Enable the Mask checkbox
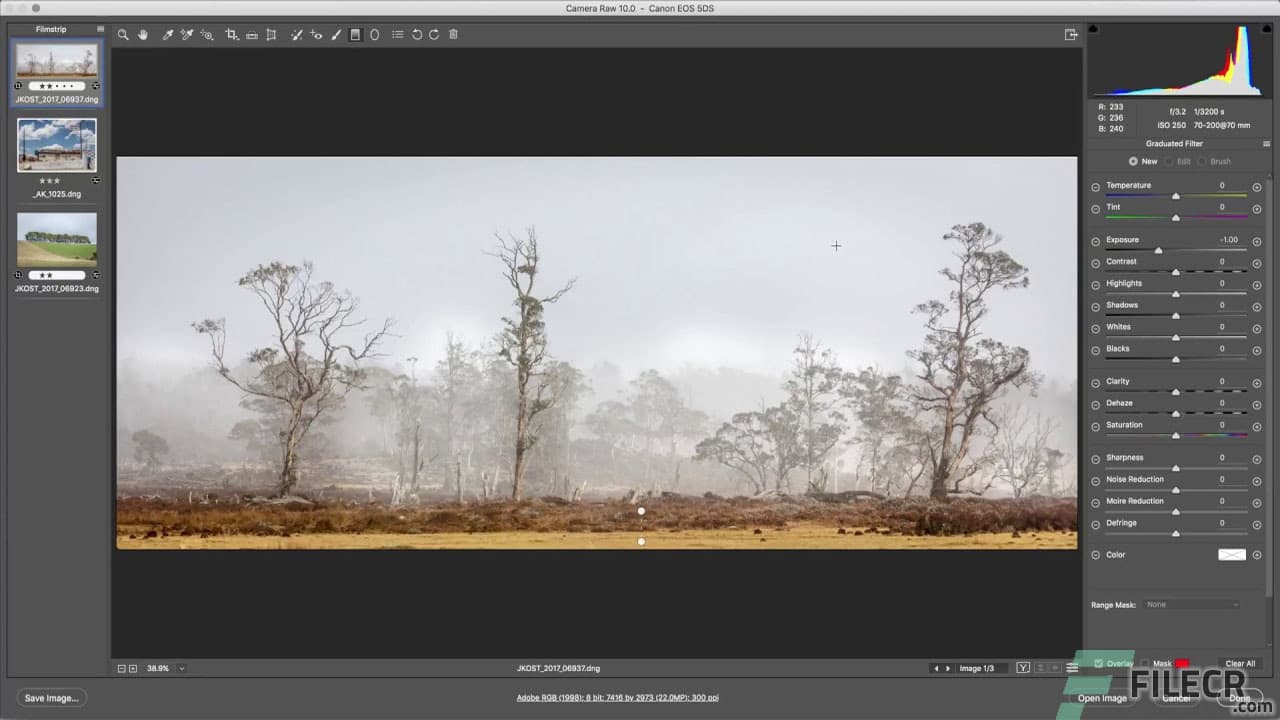Viewport: 1280px width, 720px height. [x=1143, y=663]
